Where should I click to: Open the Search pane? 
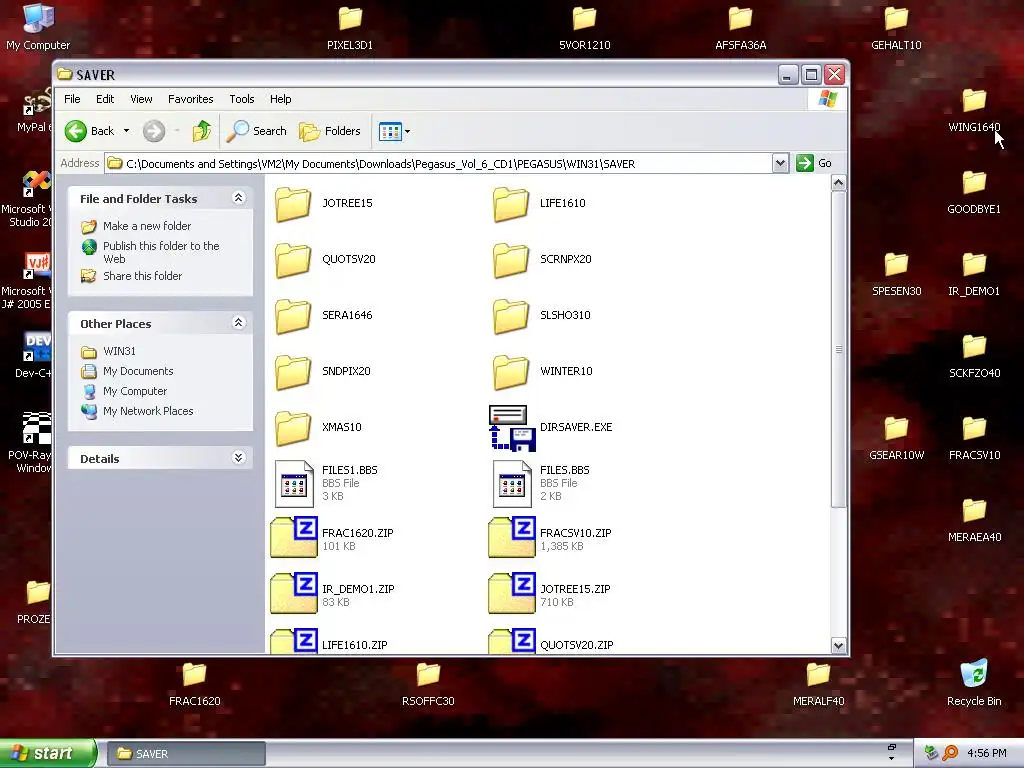[257, 131]
